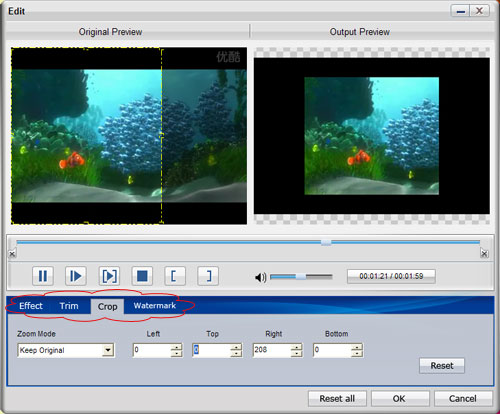Pause the video playback

point(43,276)
